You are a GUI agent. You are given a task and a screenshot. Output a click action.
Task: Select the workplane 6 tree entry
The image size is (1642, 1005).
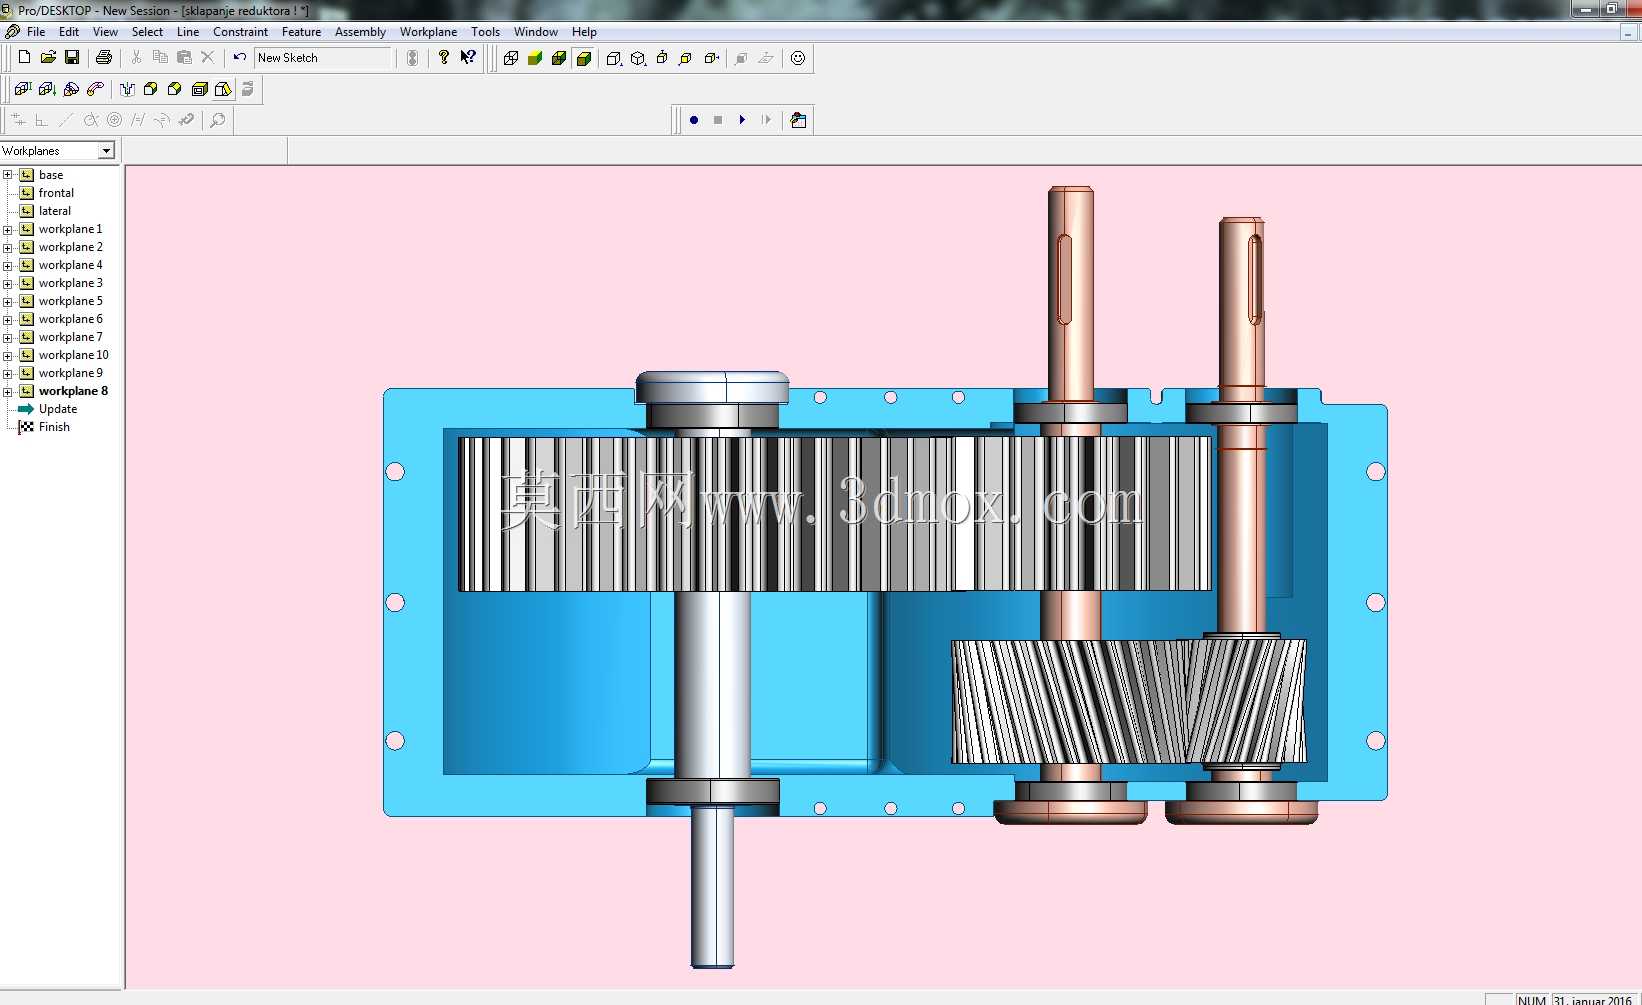coord(70,319)
